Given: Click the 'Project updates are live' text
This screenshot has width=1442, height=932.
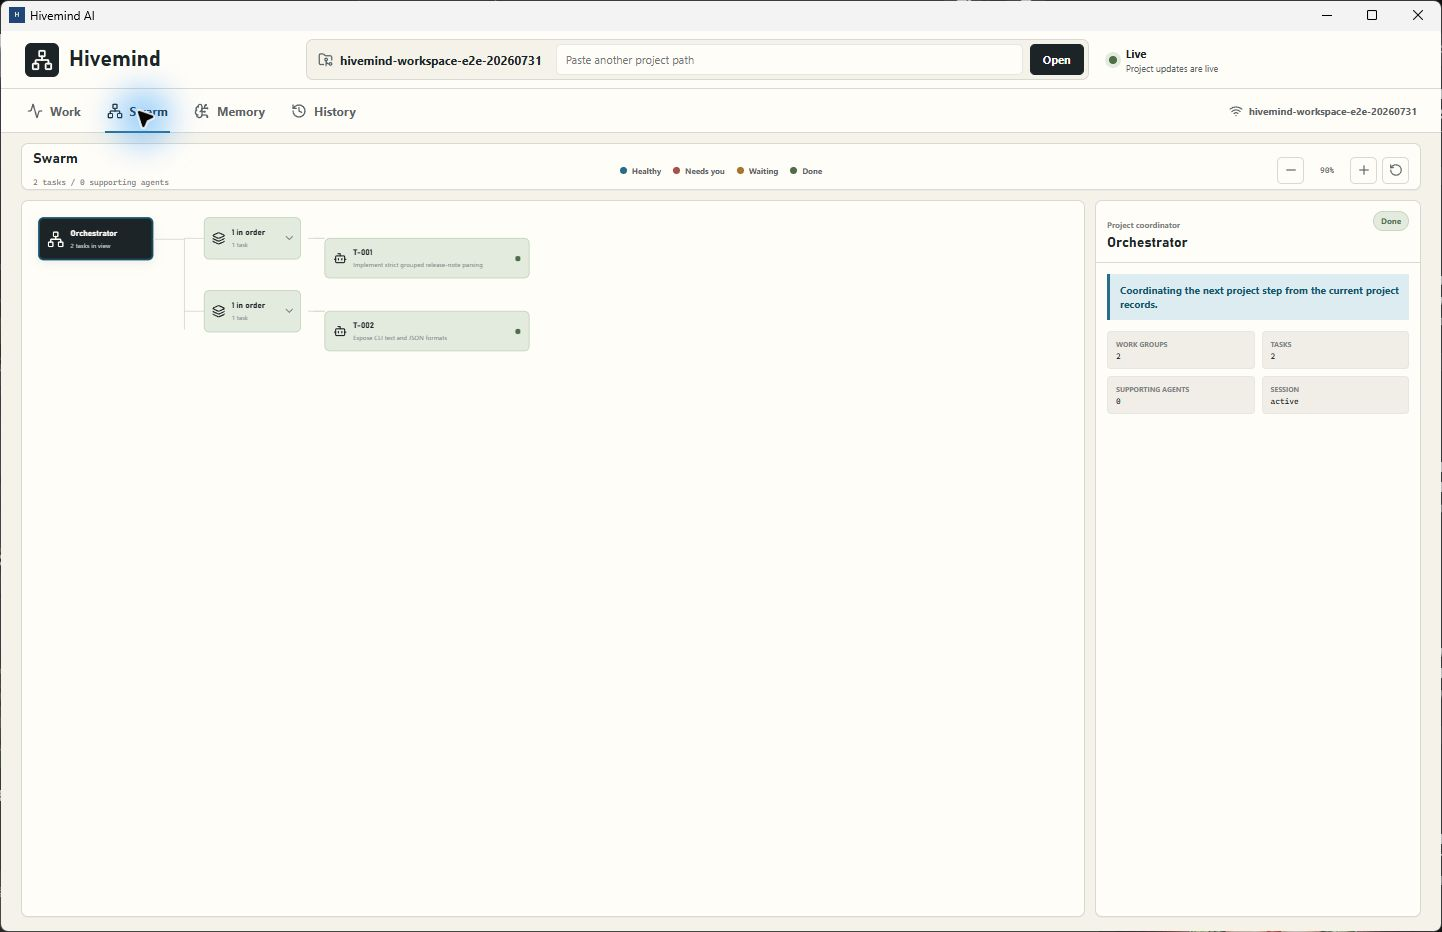Looking at the screenshot, I should 1172,69.
